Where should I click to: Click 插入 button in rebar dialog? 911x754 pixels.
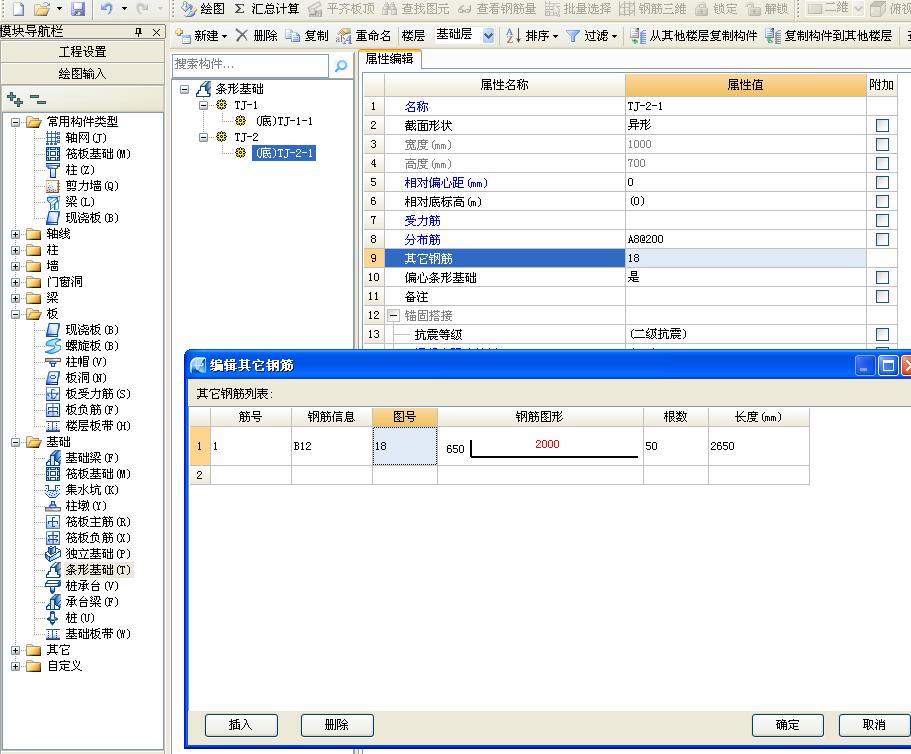tap(241, 725)
